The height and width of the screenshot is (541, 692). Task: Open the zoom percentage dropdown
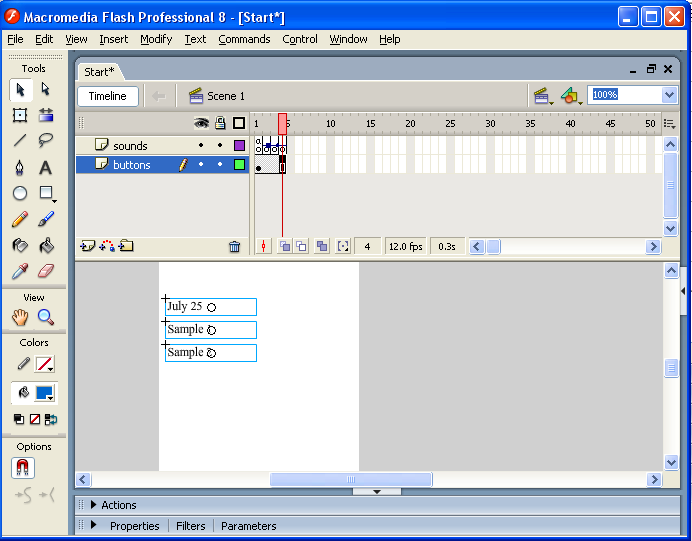pyautogui.click(x=669, y=95)
